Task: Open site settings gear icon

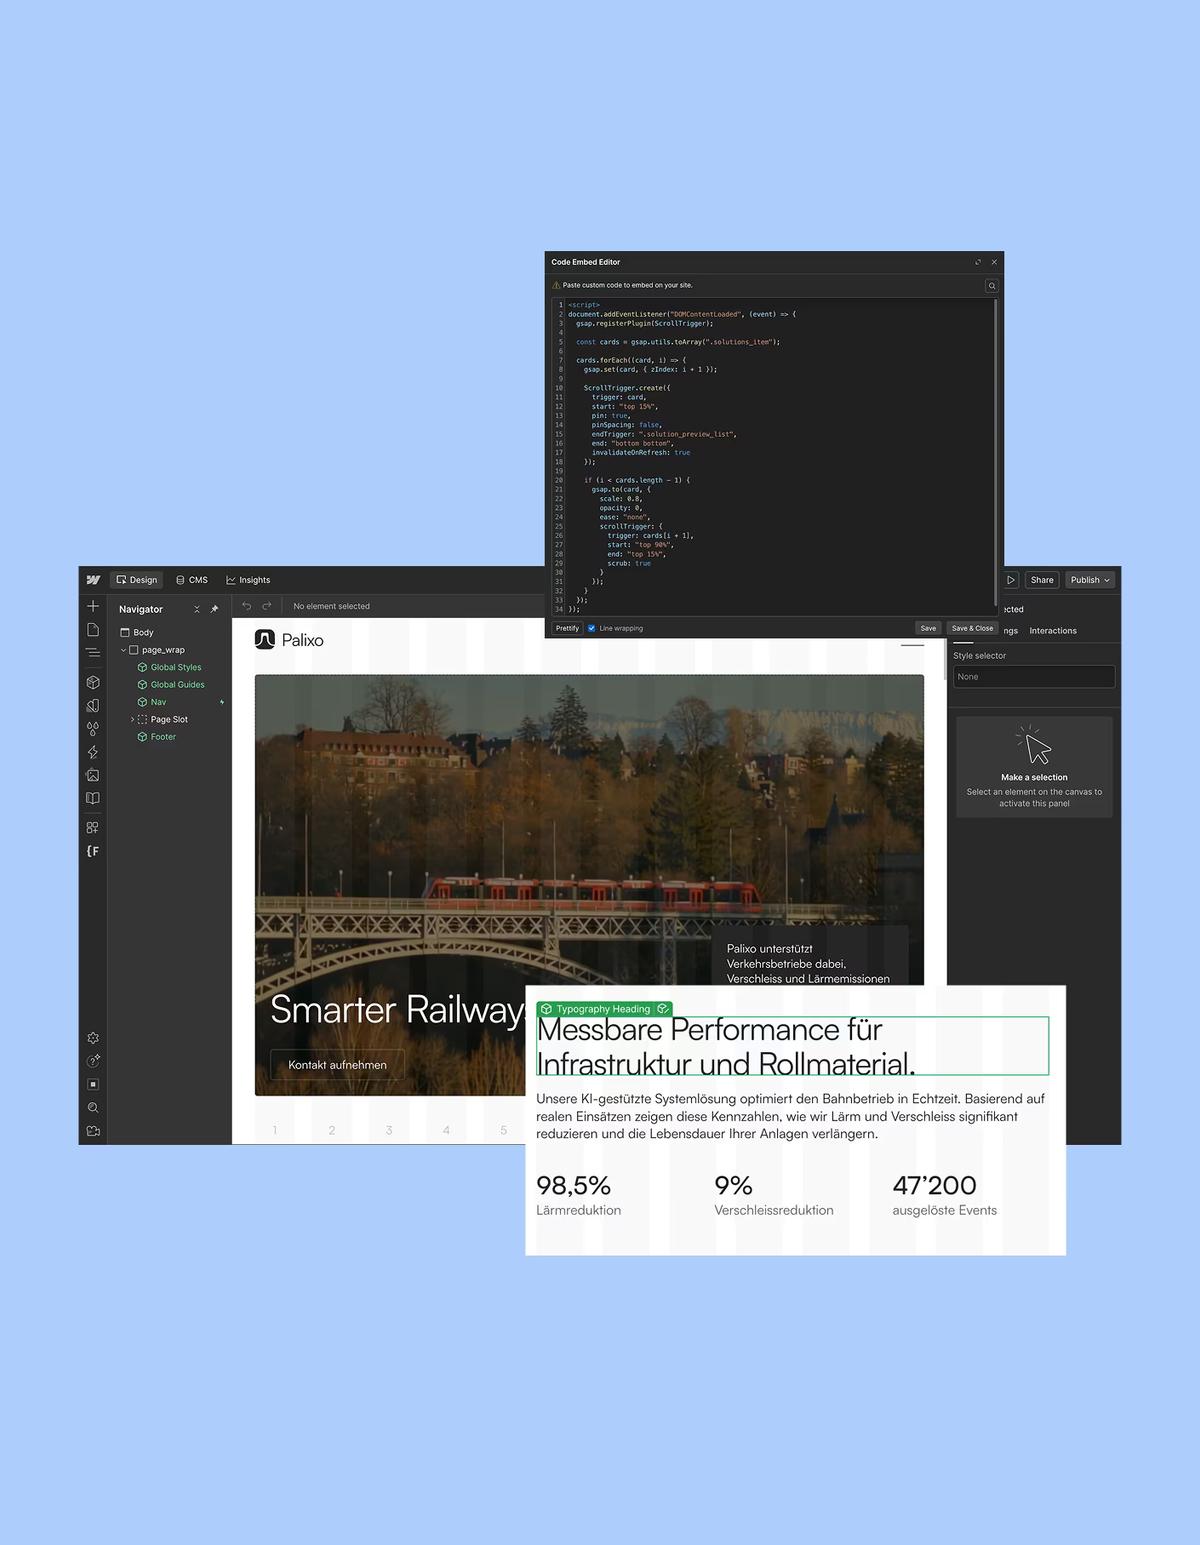Action: pyautogui.click(x=93, y=1038)
